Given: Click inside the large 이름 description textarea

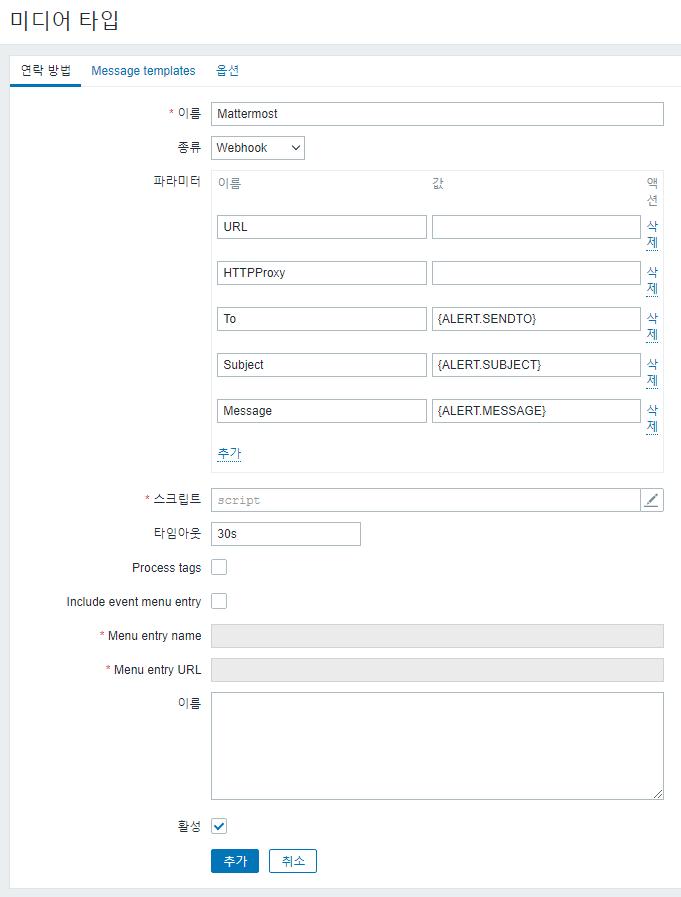Looking at the screenshot, I should click(437, 746).
